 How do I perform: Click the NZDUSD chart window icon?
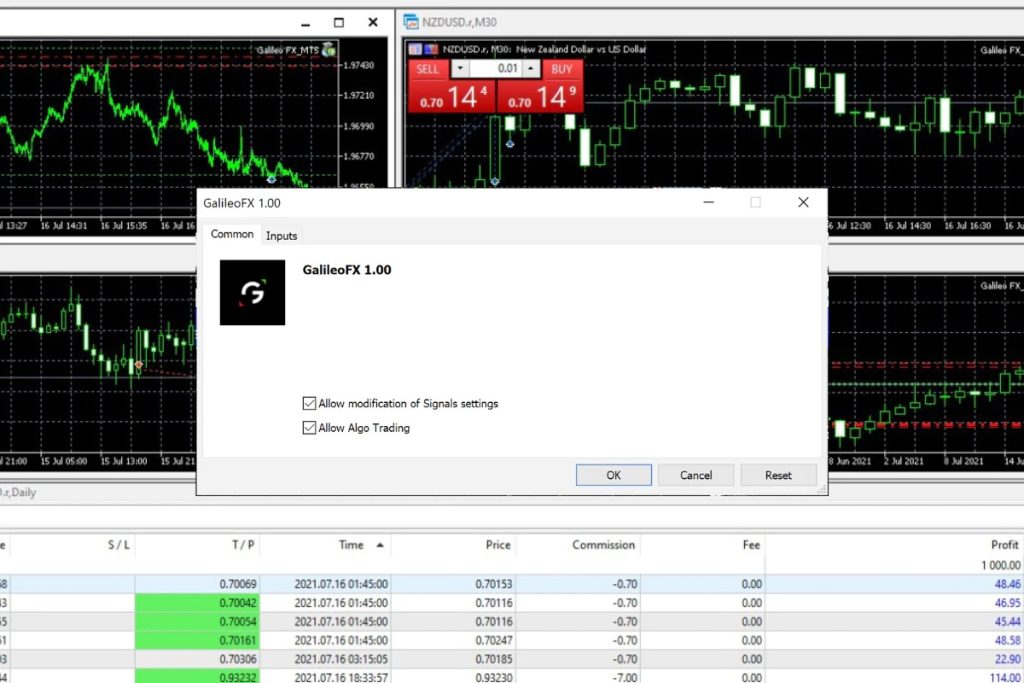coord(409,21)
